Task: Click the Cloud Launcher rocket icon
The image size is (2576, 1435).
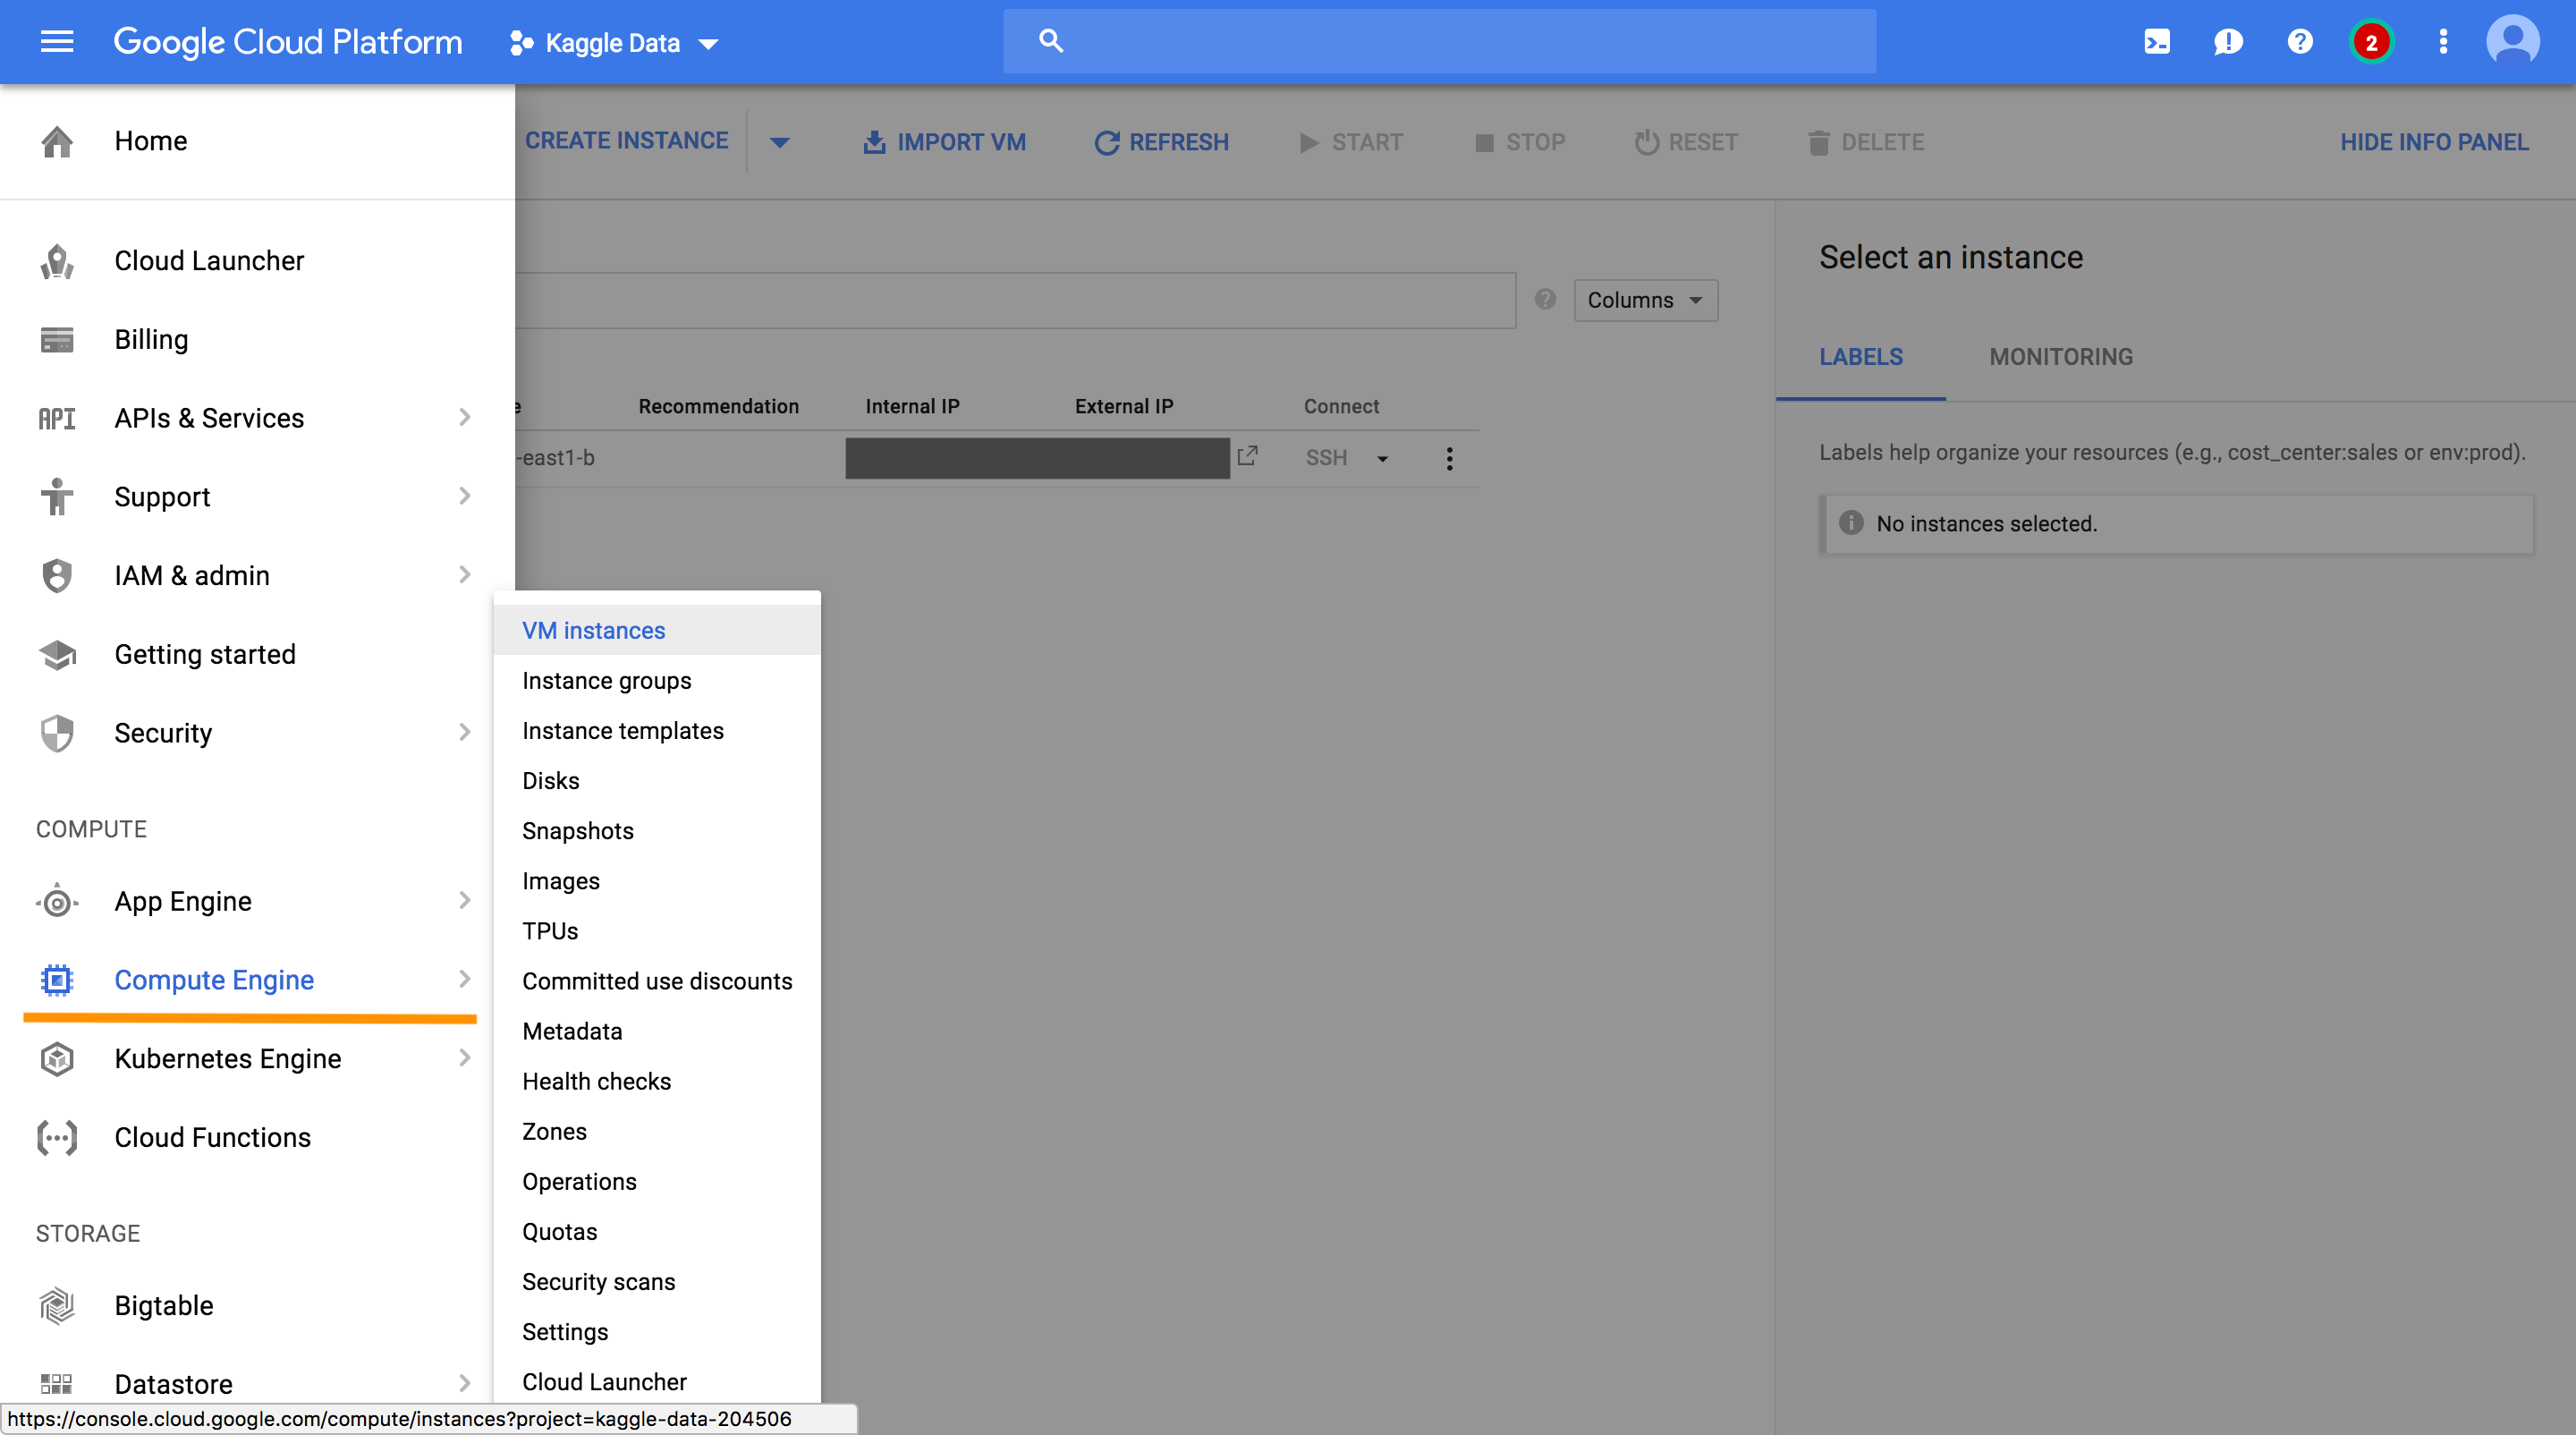Action: (x=57, y=261)
